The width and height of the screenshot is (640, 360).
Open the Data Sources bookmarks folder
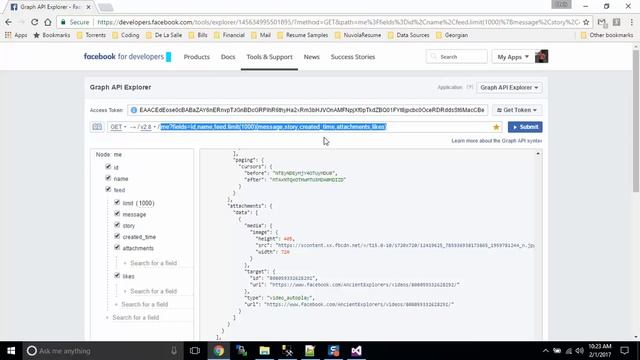click(408, 35)
